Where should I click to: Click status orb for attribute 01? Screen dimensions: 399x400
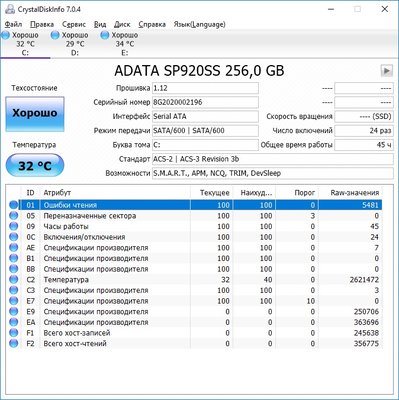[14, 205]
